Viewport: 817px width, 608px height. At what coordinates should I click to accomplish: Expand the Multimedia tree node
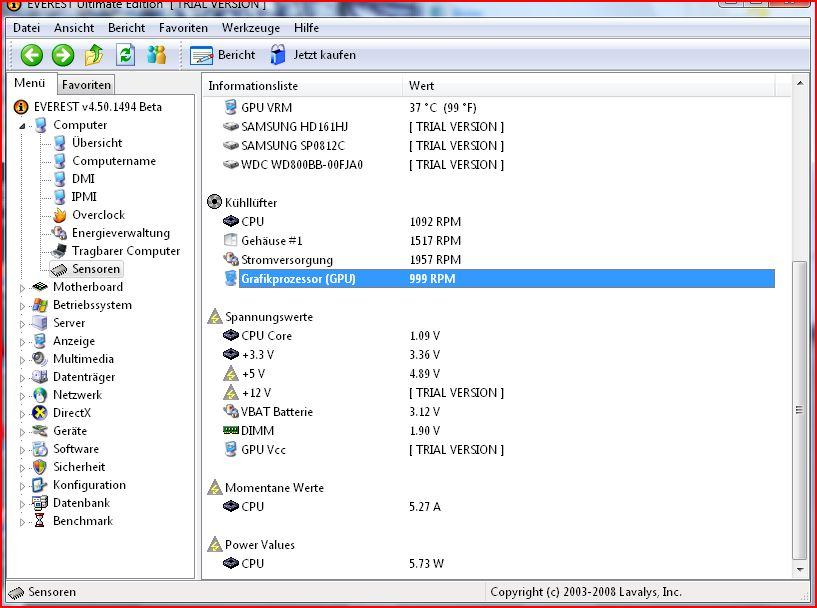point(22,360)
